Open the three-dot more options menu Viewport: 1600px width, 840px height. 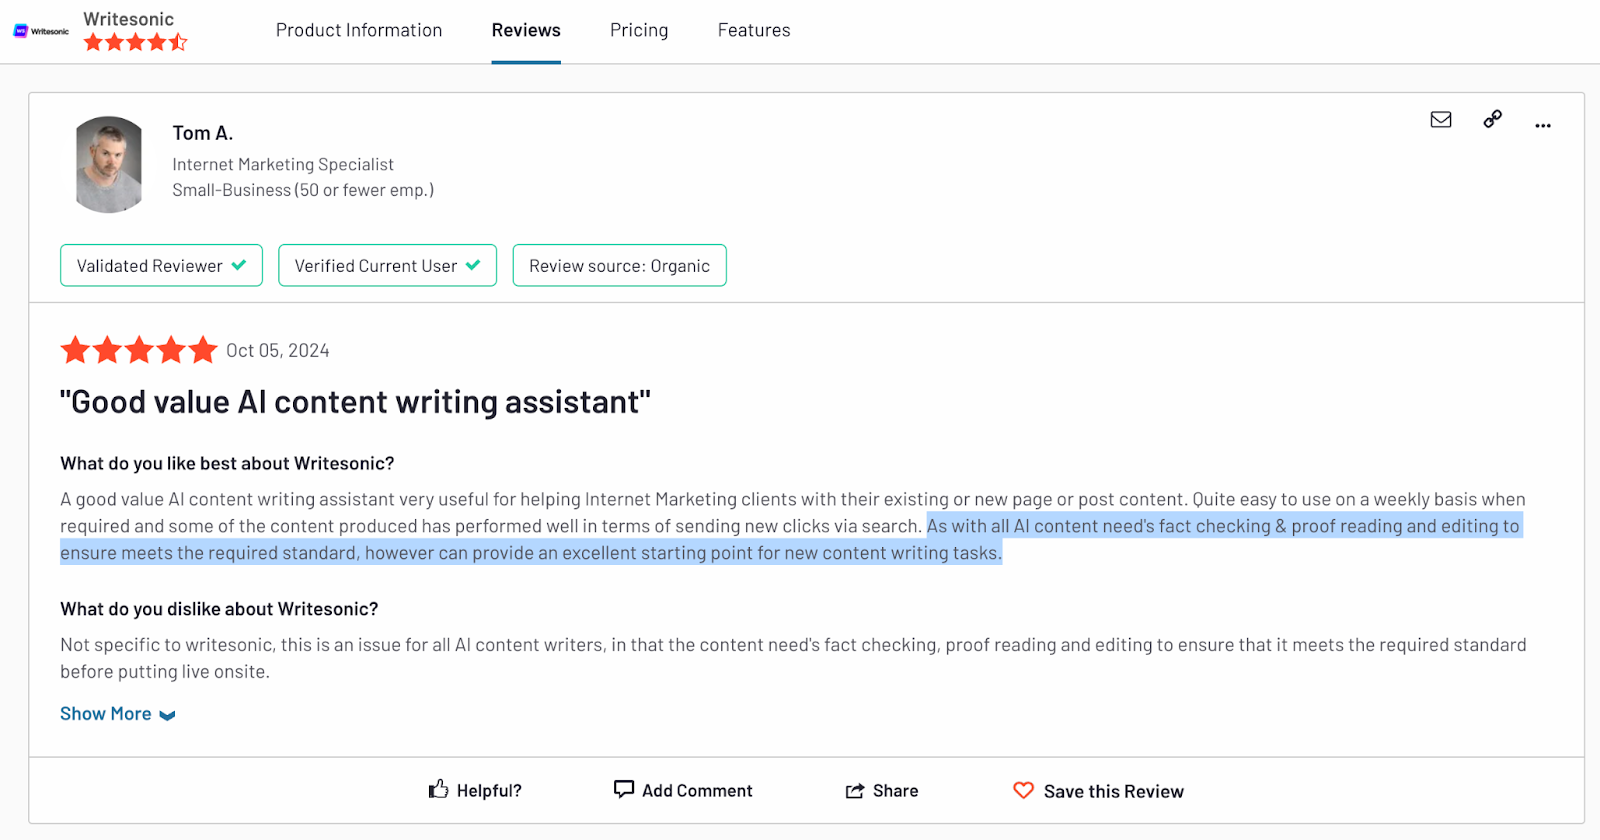click(x=1543, y=125)
